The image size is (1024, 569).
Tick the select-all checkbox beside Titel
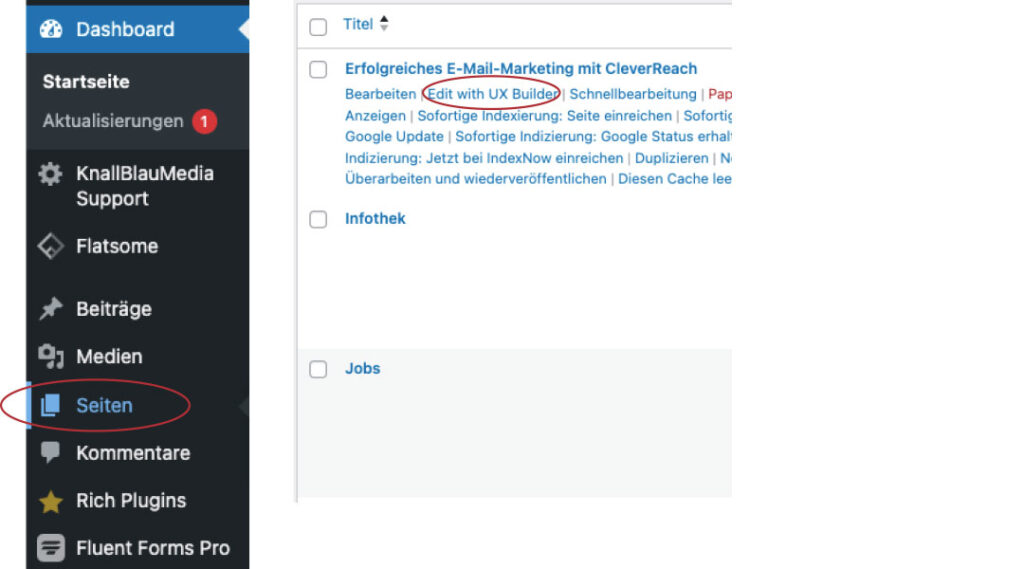pyautogui.click(x=318, y=27)
